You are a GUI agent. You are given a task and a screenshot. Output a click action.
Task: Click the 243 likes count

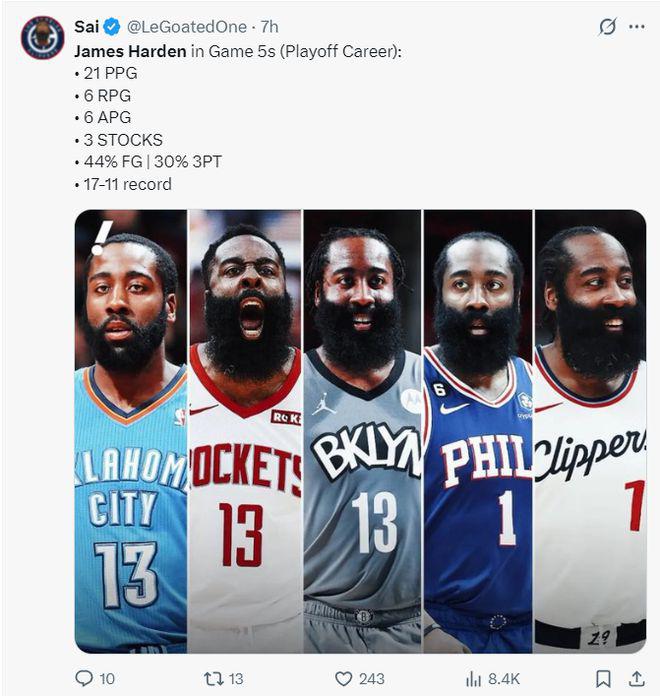(x=371, y=679)
